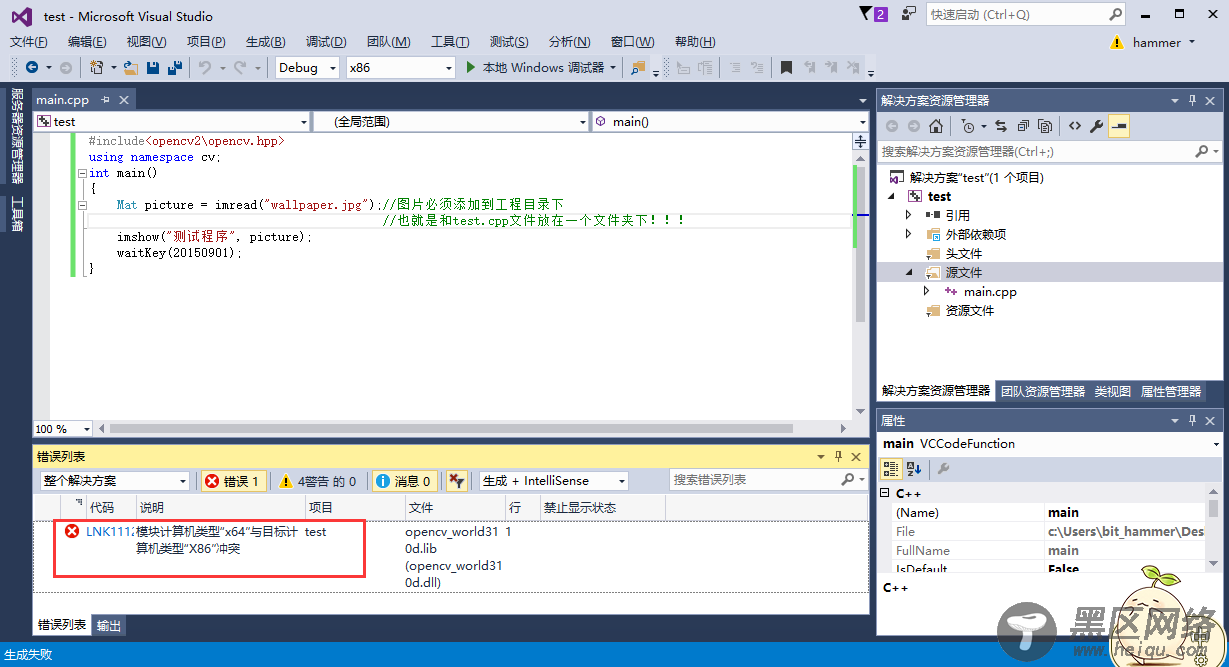1229x667 pixels.
Task: Open the 调试(D) debug menu
Action: 326,41
